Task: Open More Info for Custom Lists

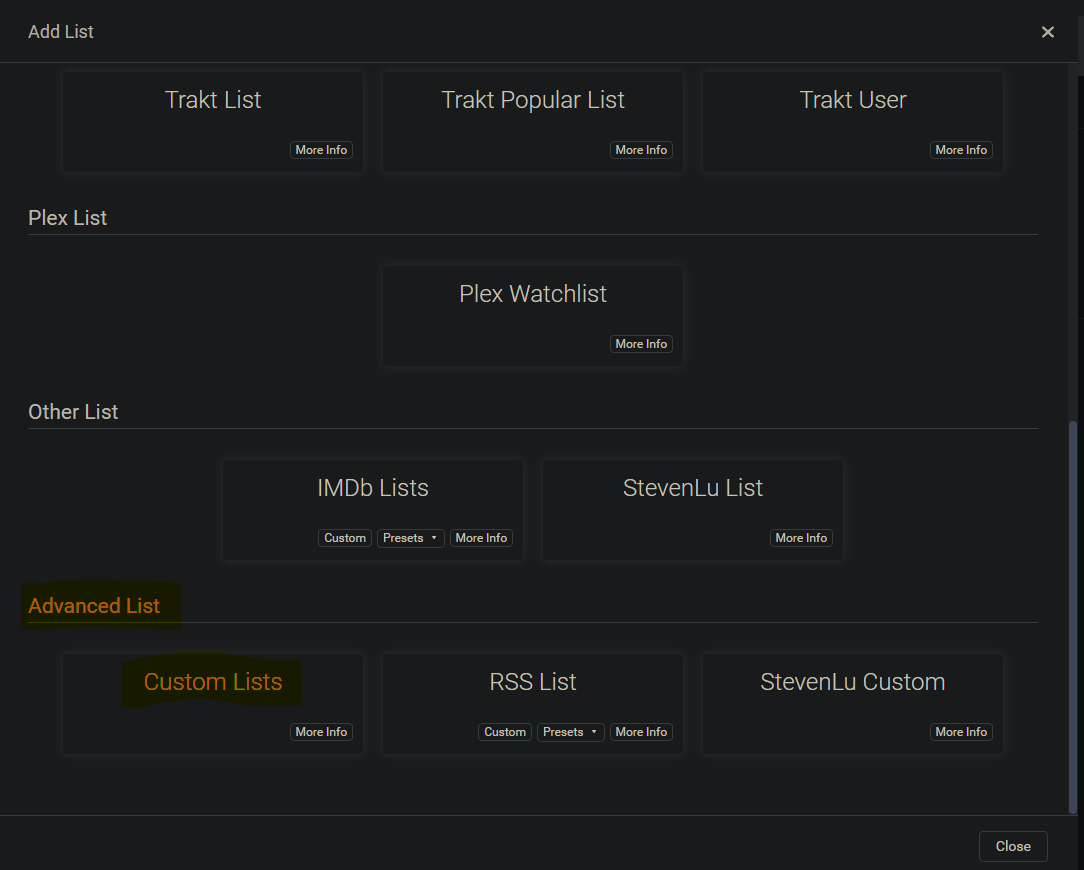Action: [x=321, y=732]
